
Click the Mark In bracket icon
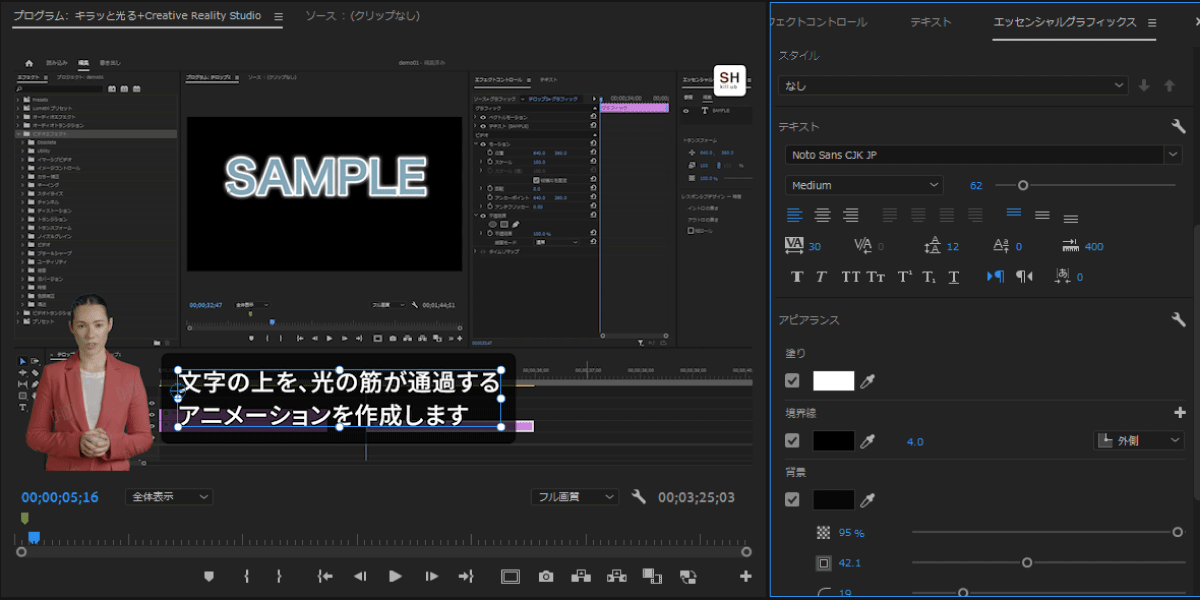coord(246,576)
